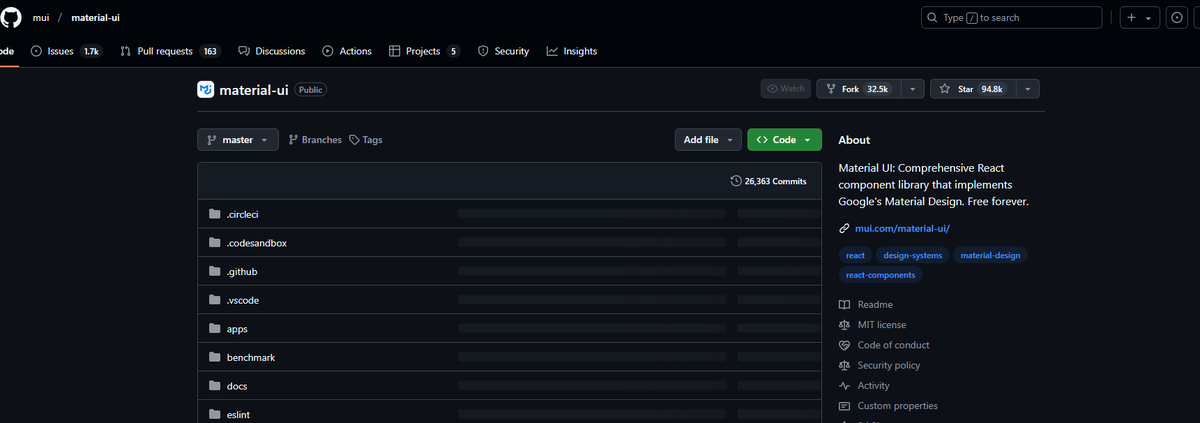
Task: Click the folder icon beside .github
Action: click(x=214, y=272)
